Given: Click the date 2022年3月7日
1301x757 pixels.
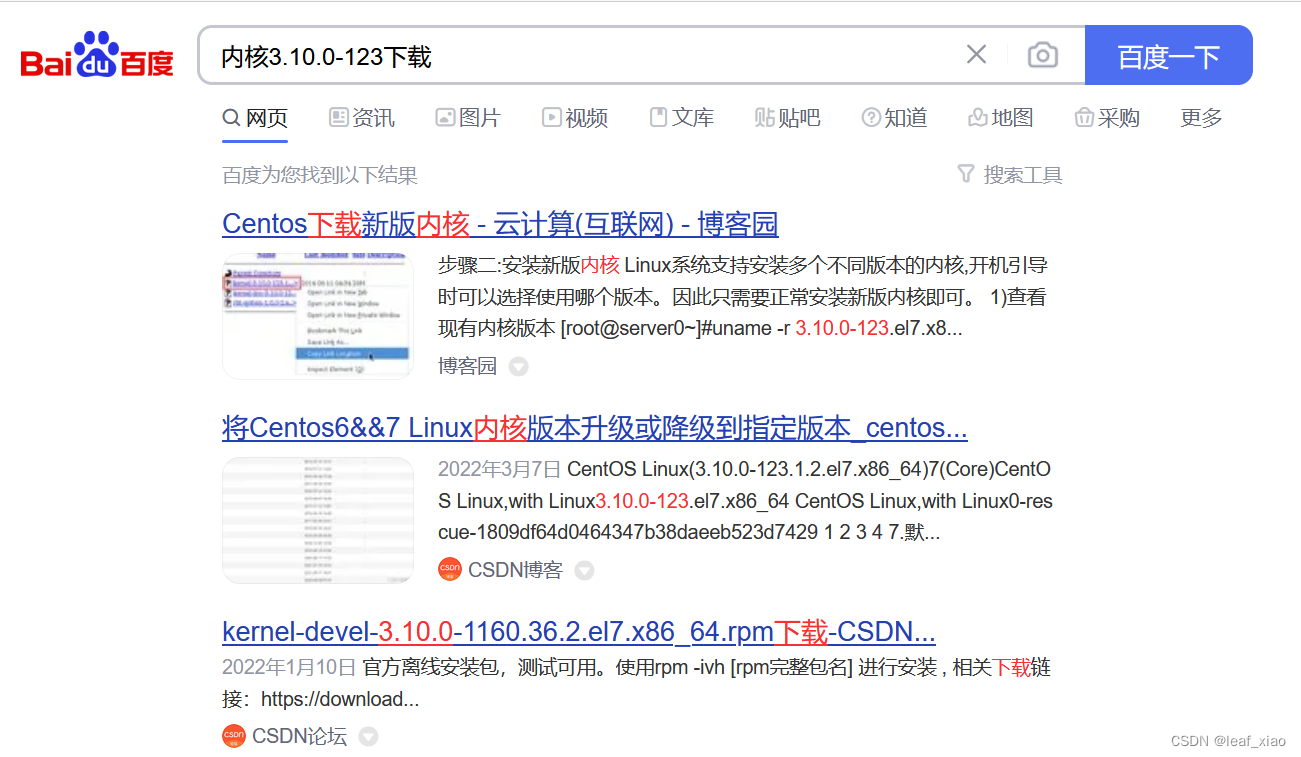Looking at the screenshot, I should 500,469.
